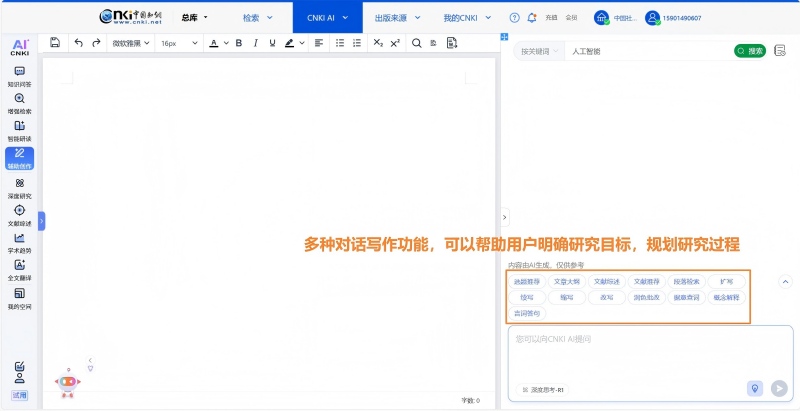Open 知识问答 in the left sidebar
The image size is (800, 411).
pos(19,77)
